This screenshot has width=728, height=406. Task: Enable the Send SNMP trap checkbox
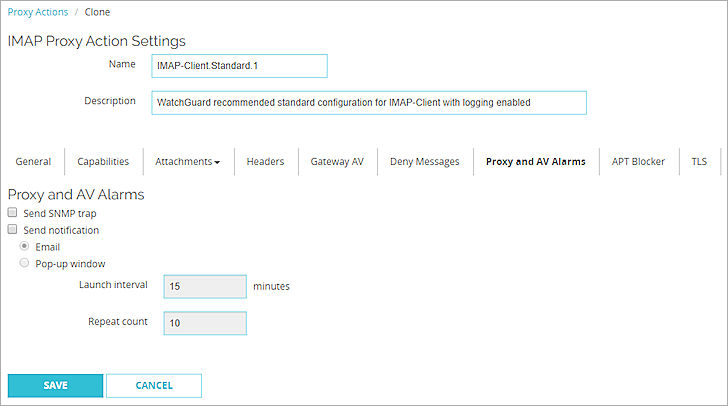[x=13, y=214]
